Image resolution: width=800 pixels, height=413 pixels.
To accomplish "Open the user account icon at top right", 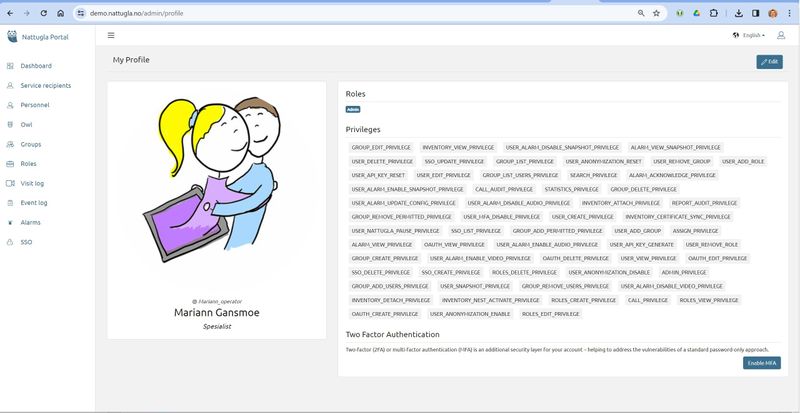I will [781, 35].
